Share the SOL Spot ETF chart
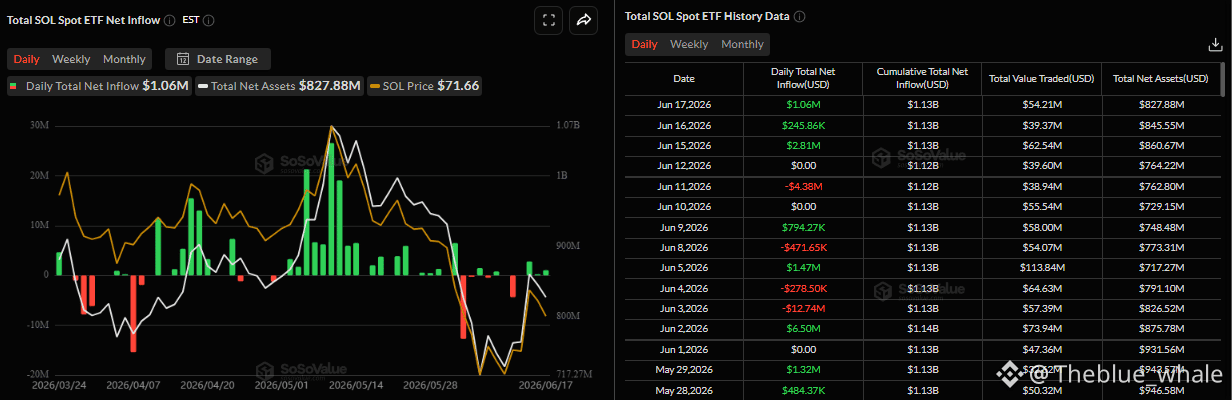The height and width of the screenshot is (400, 1232). [x=583, y=19]
